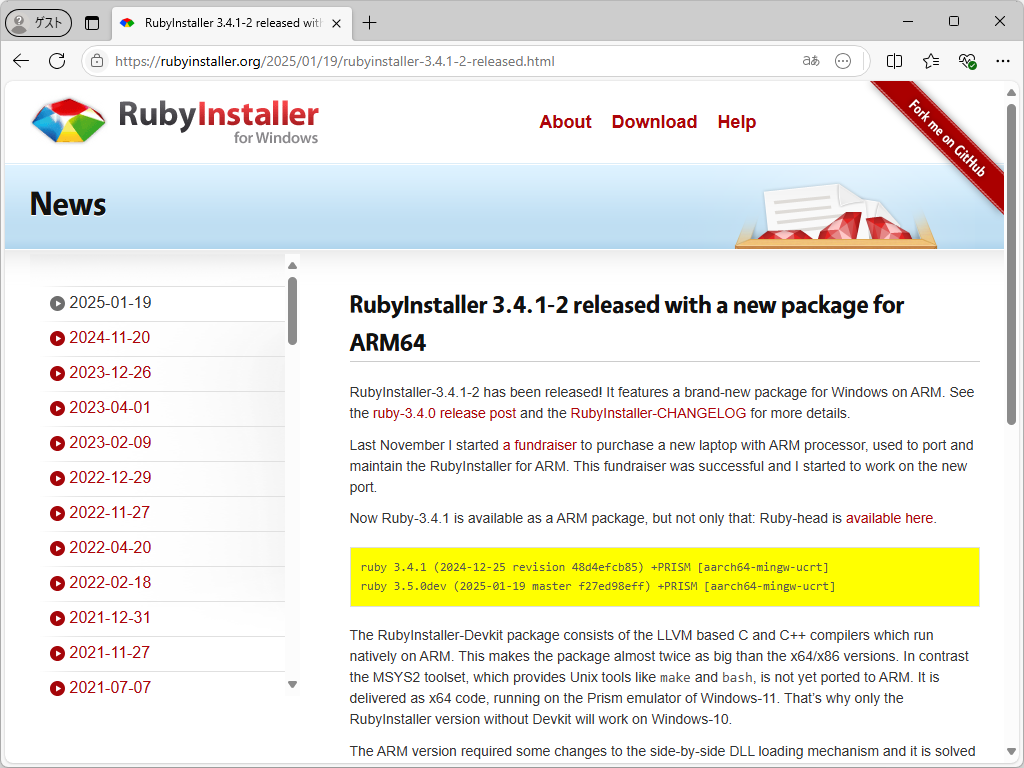Click the main page scrollbar thumb
The width and height of the screenshot is (1024, 768).
(x=1012, y=264)
